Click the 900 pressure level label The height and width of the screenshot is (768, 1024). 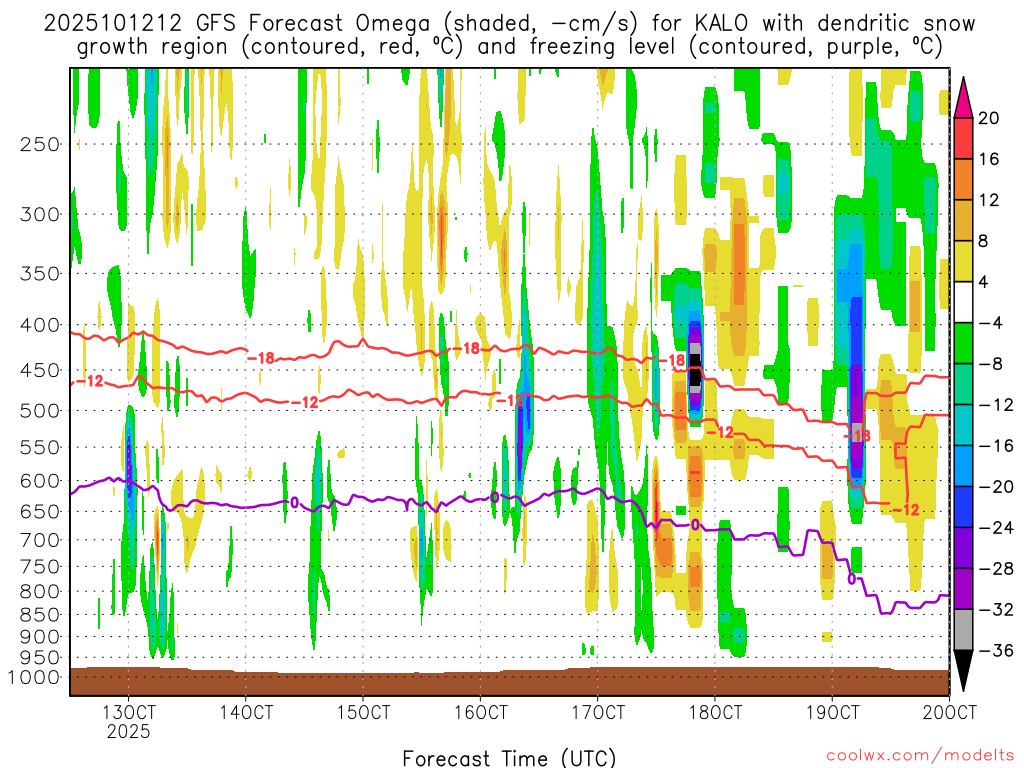coord(40,637)
